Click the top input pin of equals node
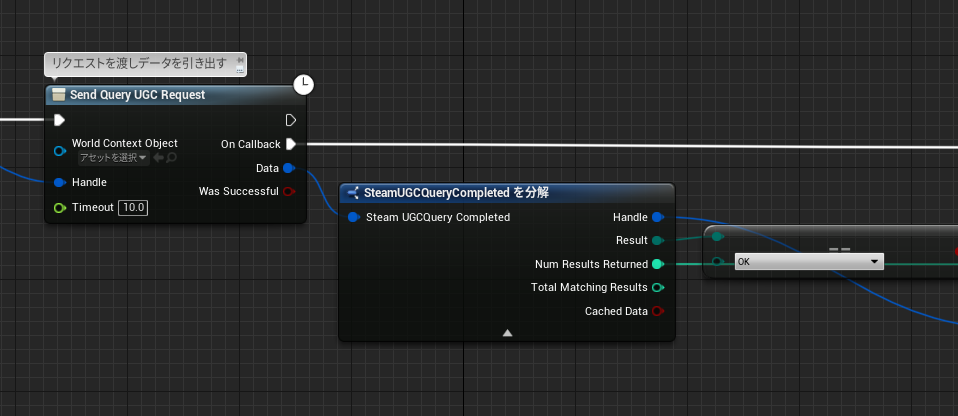 [718, 236]
